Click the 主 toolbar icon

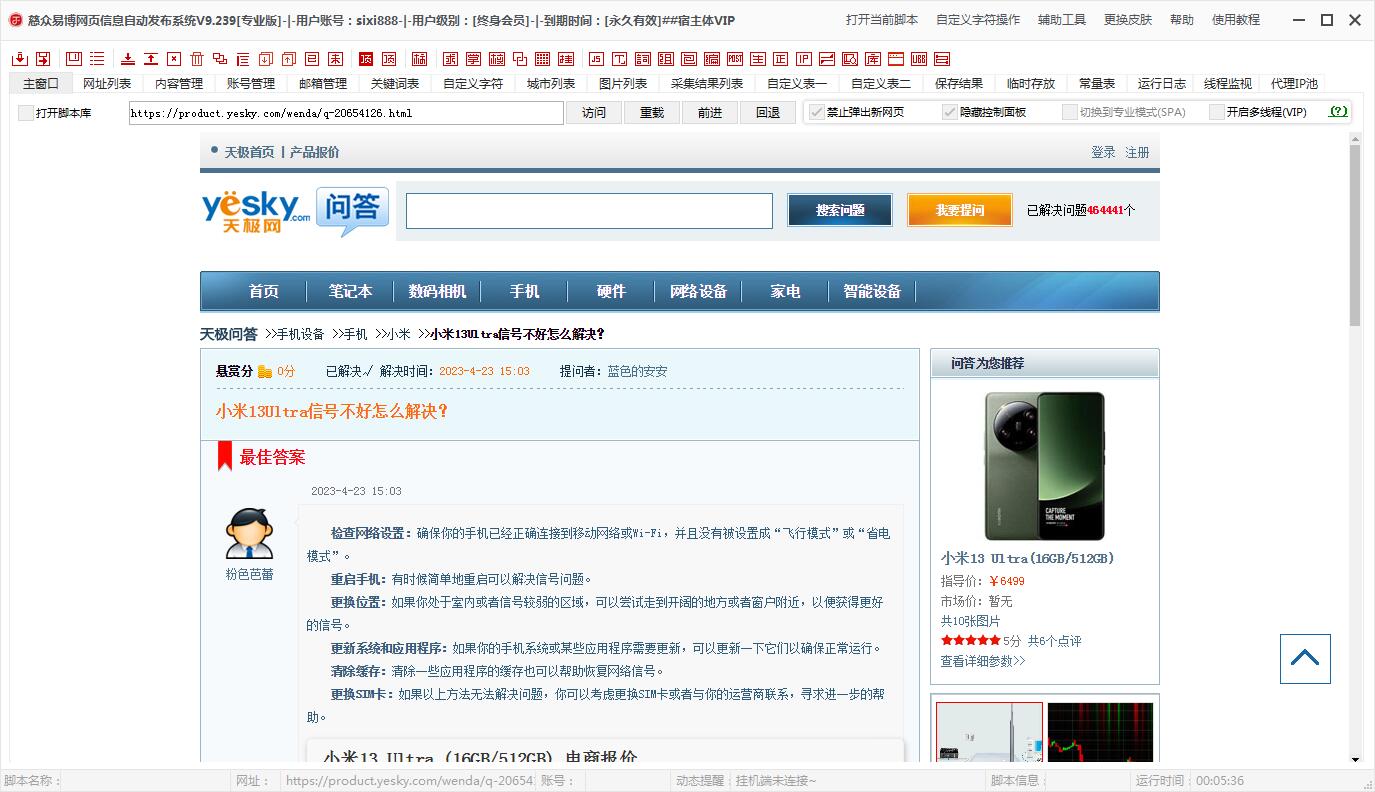(758, 59)
